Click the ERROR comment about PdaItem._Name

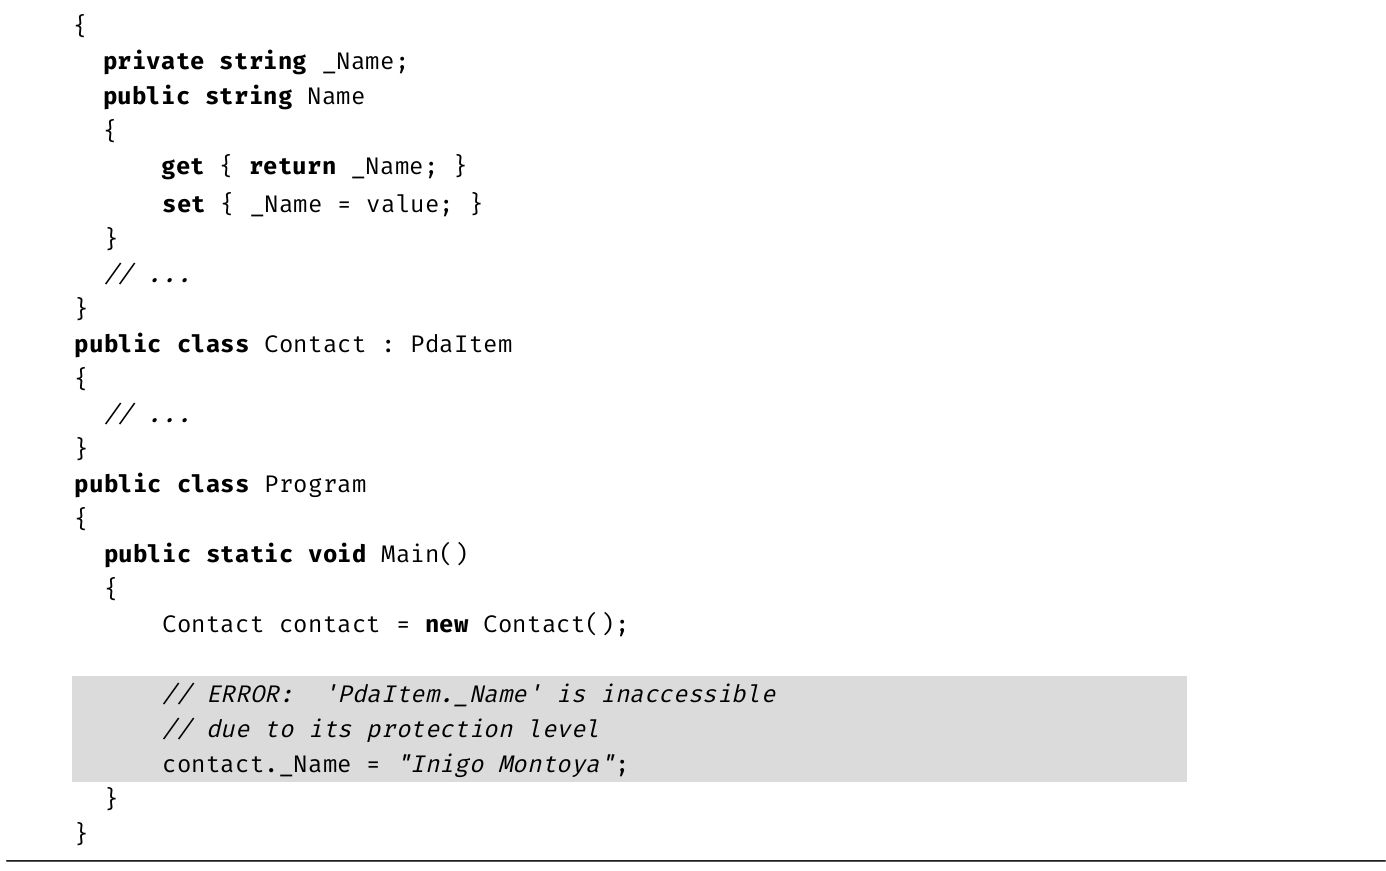pyautogui.click(x=469, y=694)
